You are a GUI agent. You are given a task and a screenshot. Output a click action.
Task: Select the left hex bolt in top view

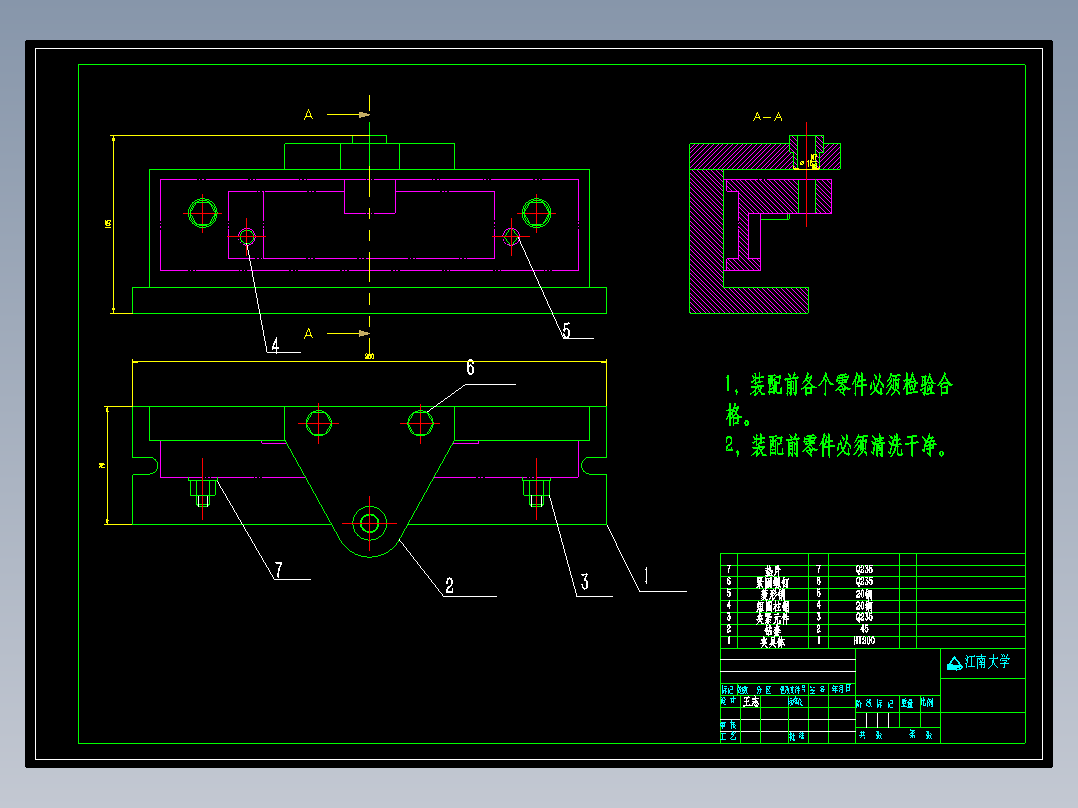tap(203, 213)
